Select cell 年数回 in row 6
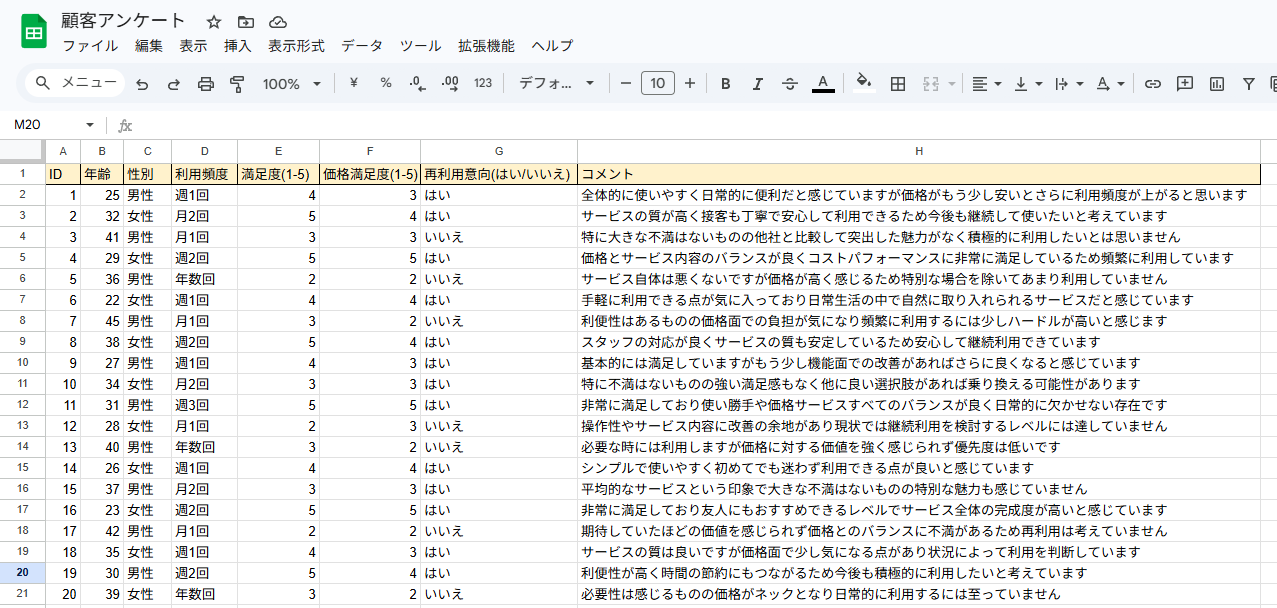 204,279
